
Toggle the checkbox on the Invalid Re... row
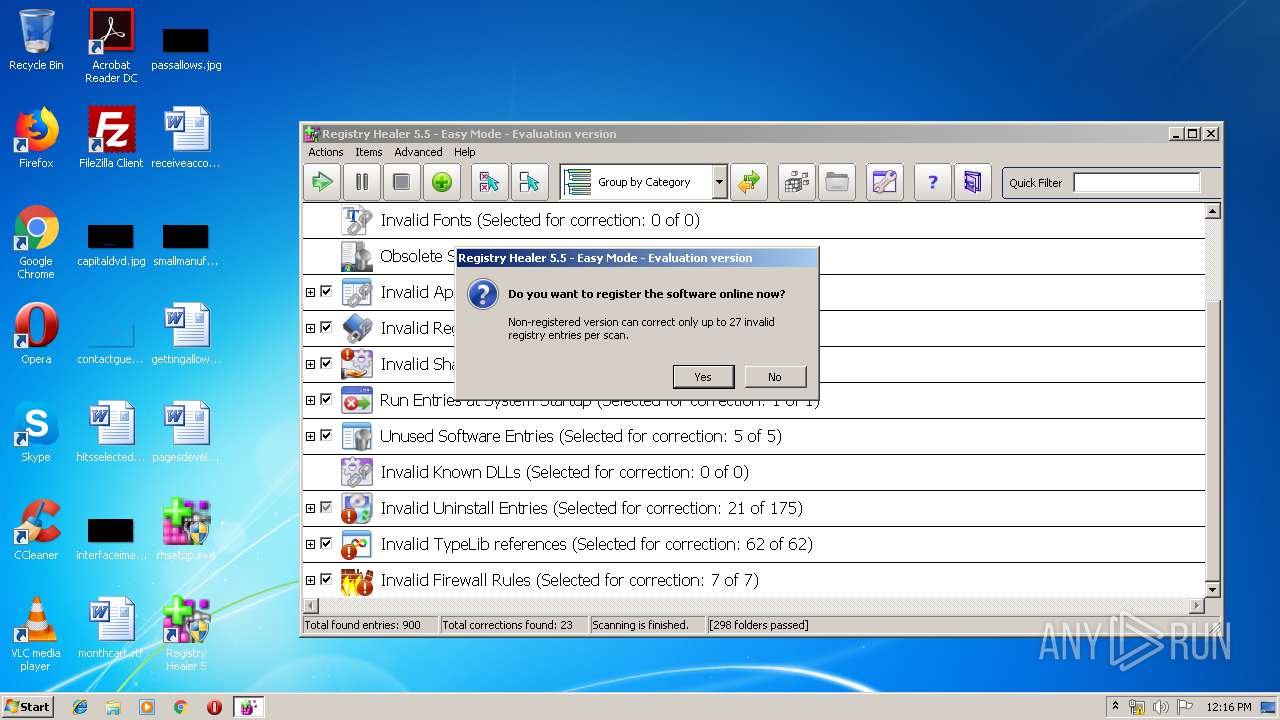tap(326, 328)
